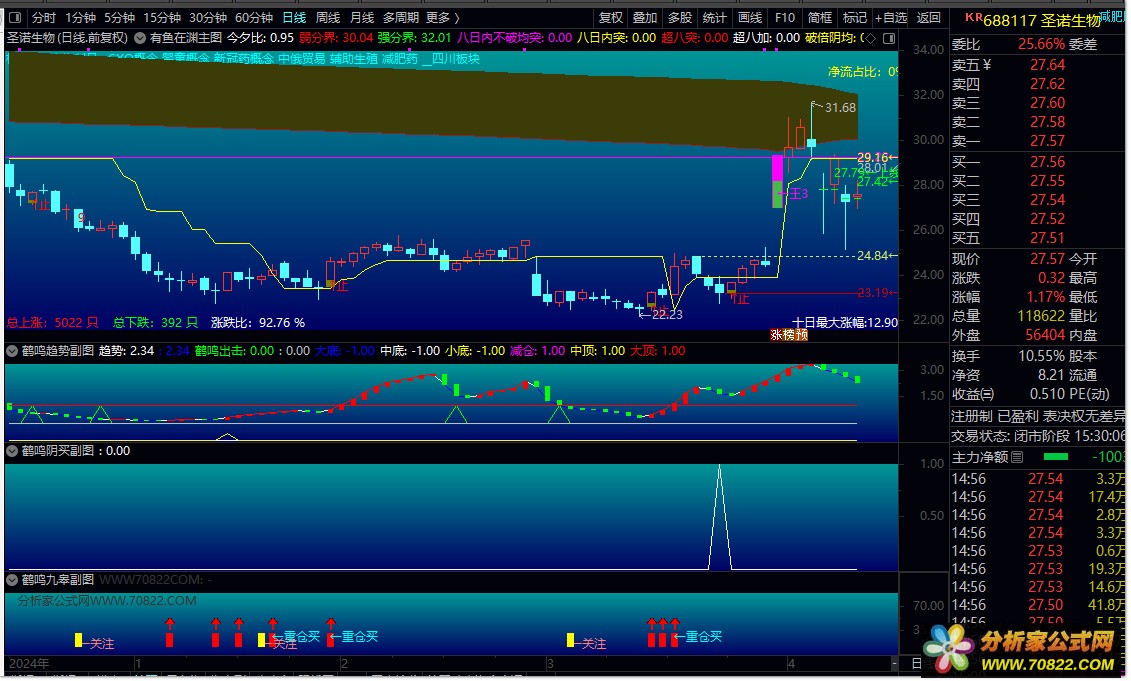Expand the 鹤鸣九皋副图 indicator menu
1131x681 pixels.
(x=12, y=580)
